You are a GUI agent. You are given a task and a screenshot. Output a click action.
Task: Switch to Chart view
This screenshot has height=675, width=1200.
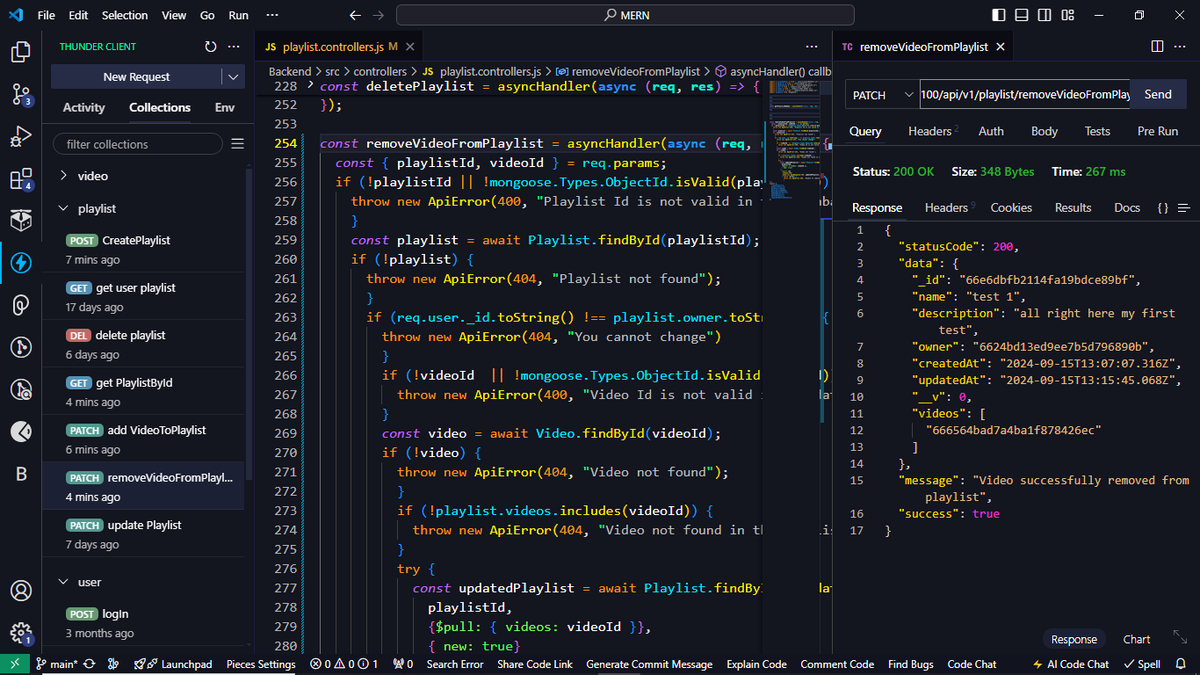point(1137,639)
